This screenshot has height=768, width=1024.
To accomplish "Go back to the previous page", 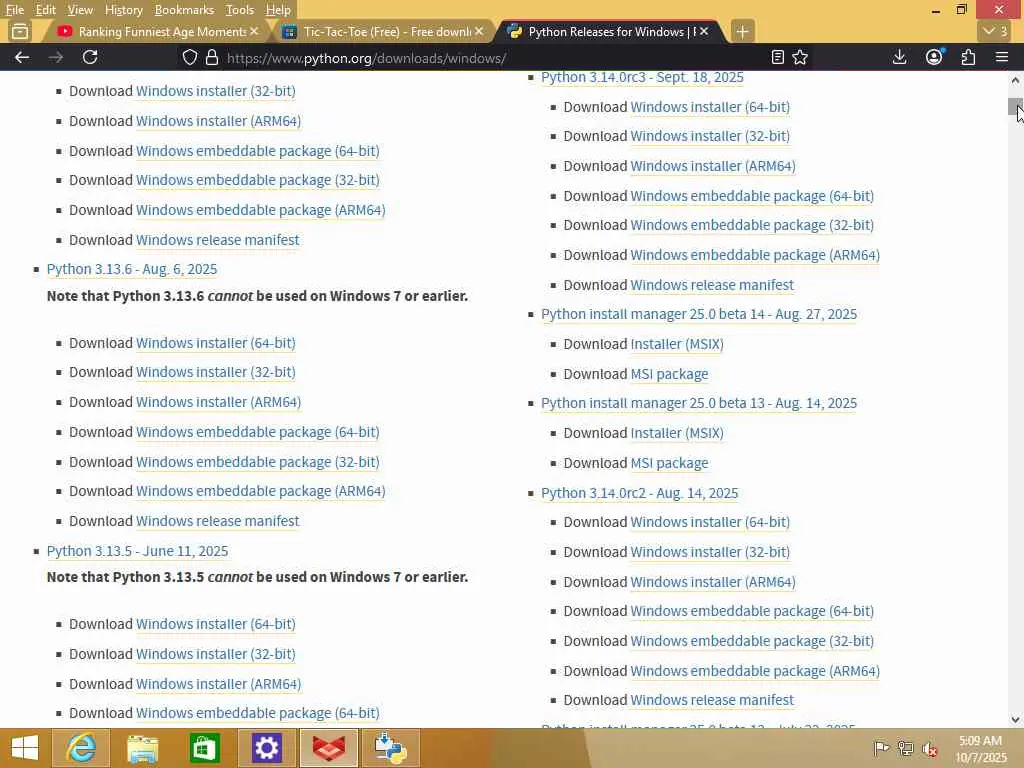I will click(x=22, y=57).
